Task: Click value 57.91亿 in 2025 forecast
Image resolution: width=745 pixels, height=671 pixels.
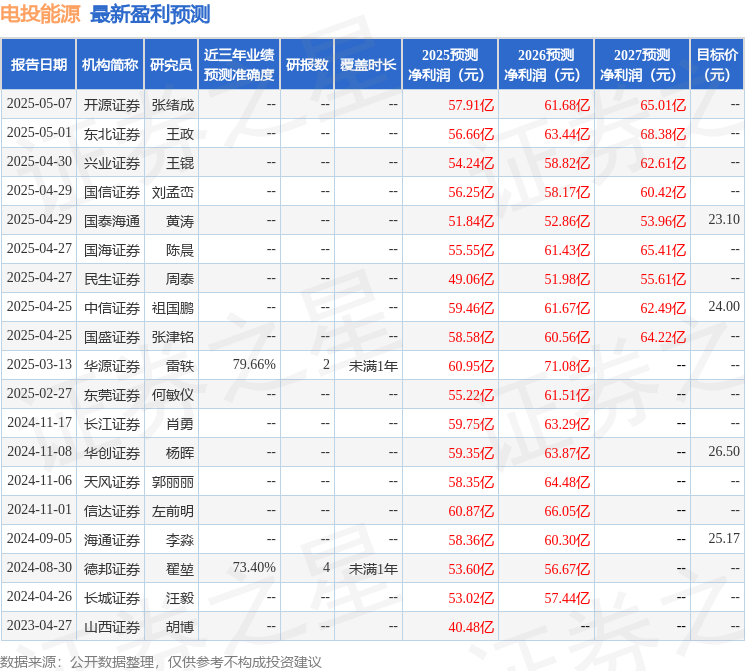Action: tap(471, 105)
